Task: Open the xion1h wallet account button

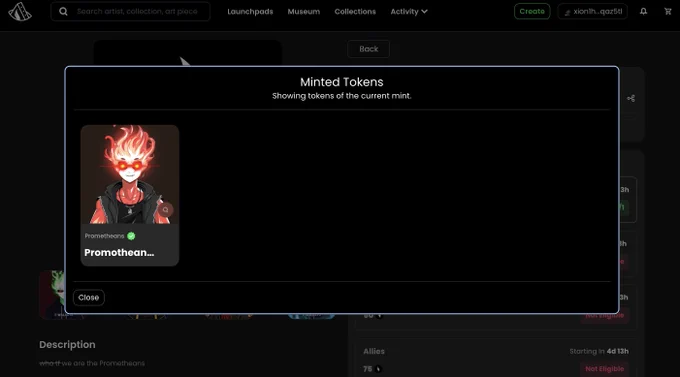Action: pyautogui.click(x=592, y=12)
